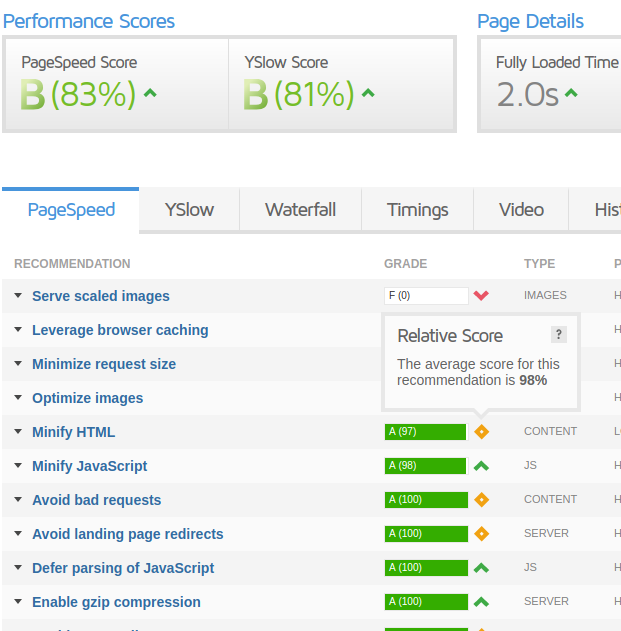The width and height of the screenshot is (621, 631).
Task: Open the Minimize request size recommendation link
Action: [104, 364]
